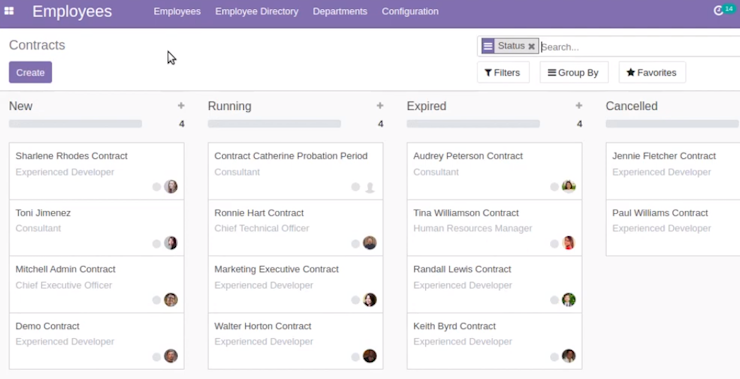Open the Jennie Fletcher Contract card
The width and height of the screenshot is (740, 379).
click(x=673, y=171)
